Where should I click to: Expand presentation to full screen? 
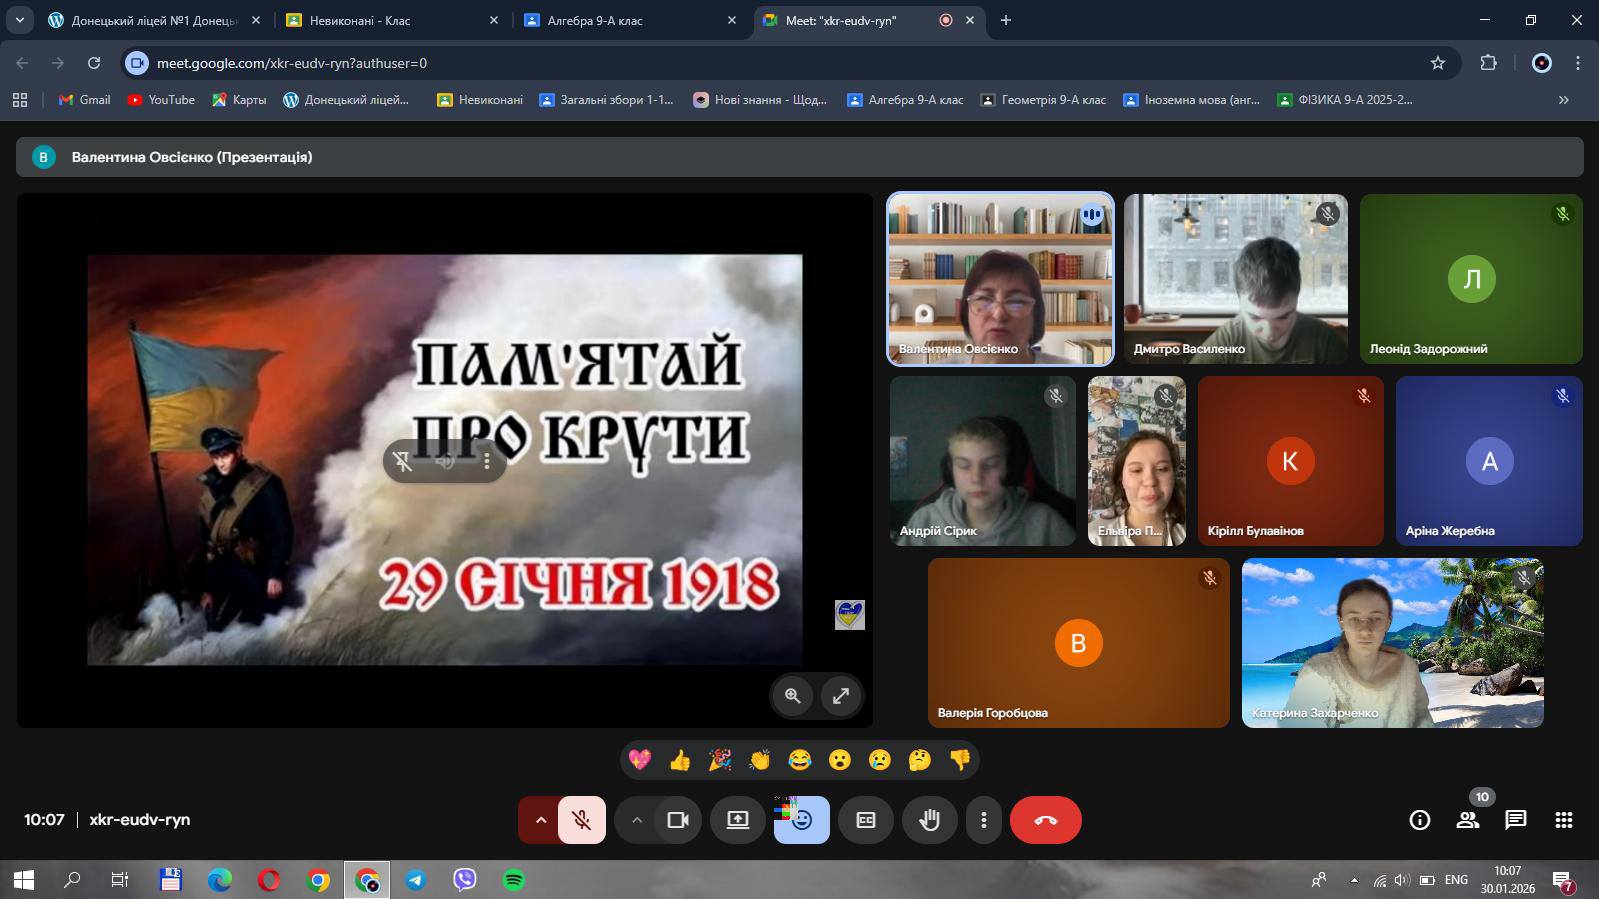click(x=841, y=696)
